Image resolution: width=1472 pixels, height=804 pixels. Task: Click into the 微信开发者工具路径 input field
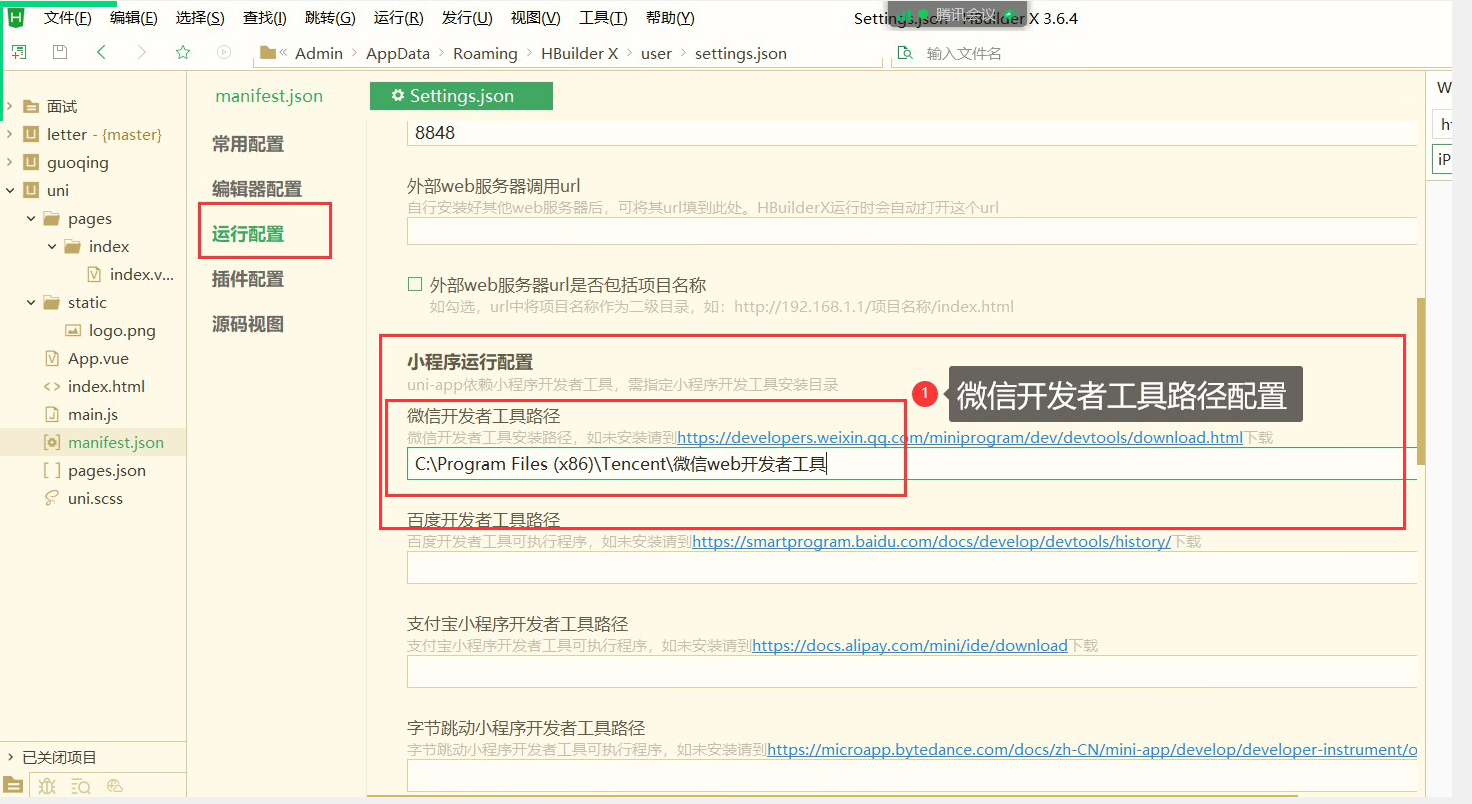(x=912, y=464)
